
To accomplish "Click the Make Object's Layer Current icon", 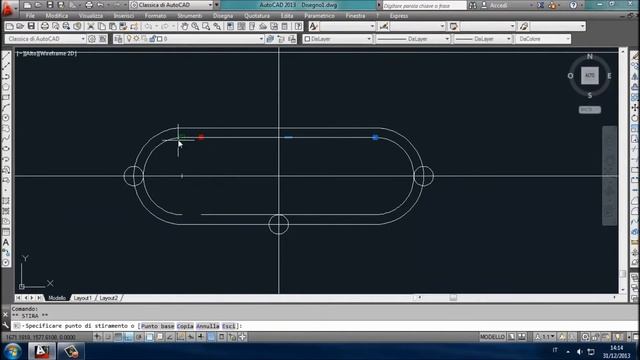I will (270, 39).
